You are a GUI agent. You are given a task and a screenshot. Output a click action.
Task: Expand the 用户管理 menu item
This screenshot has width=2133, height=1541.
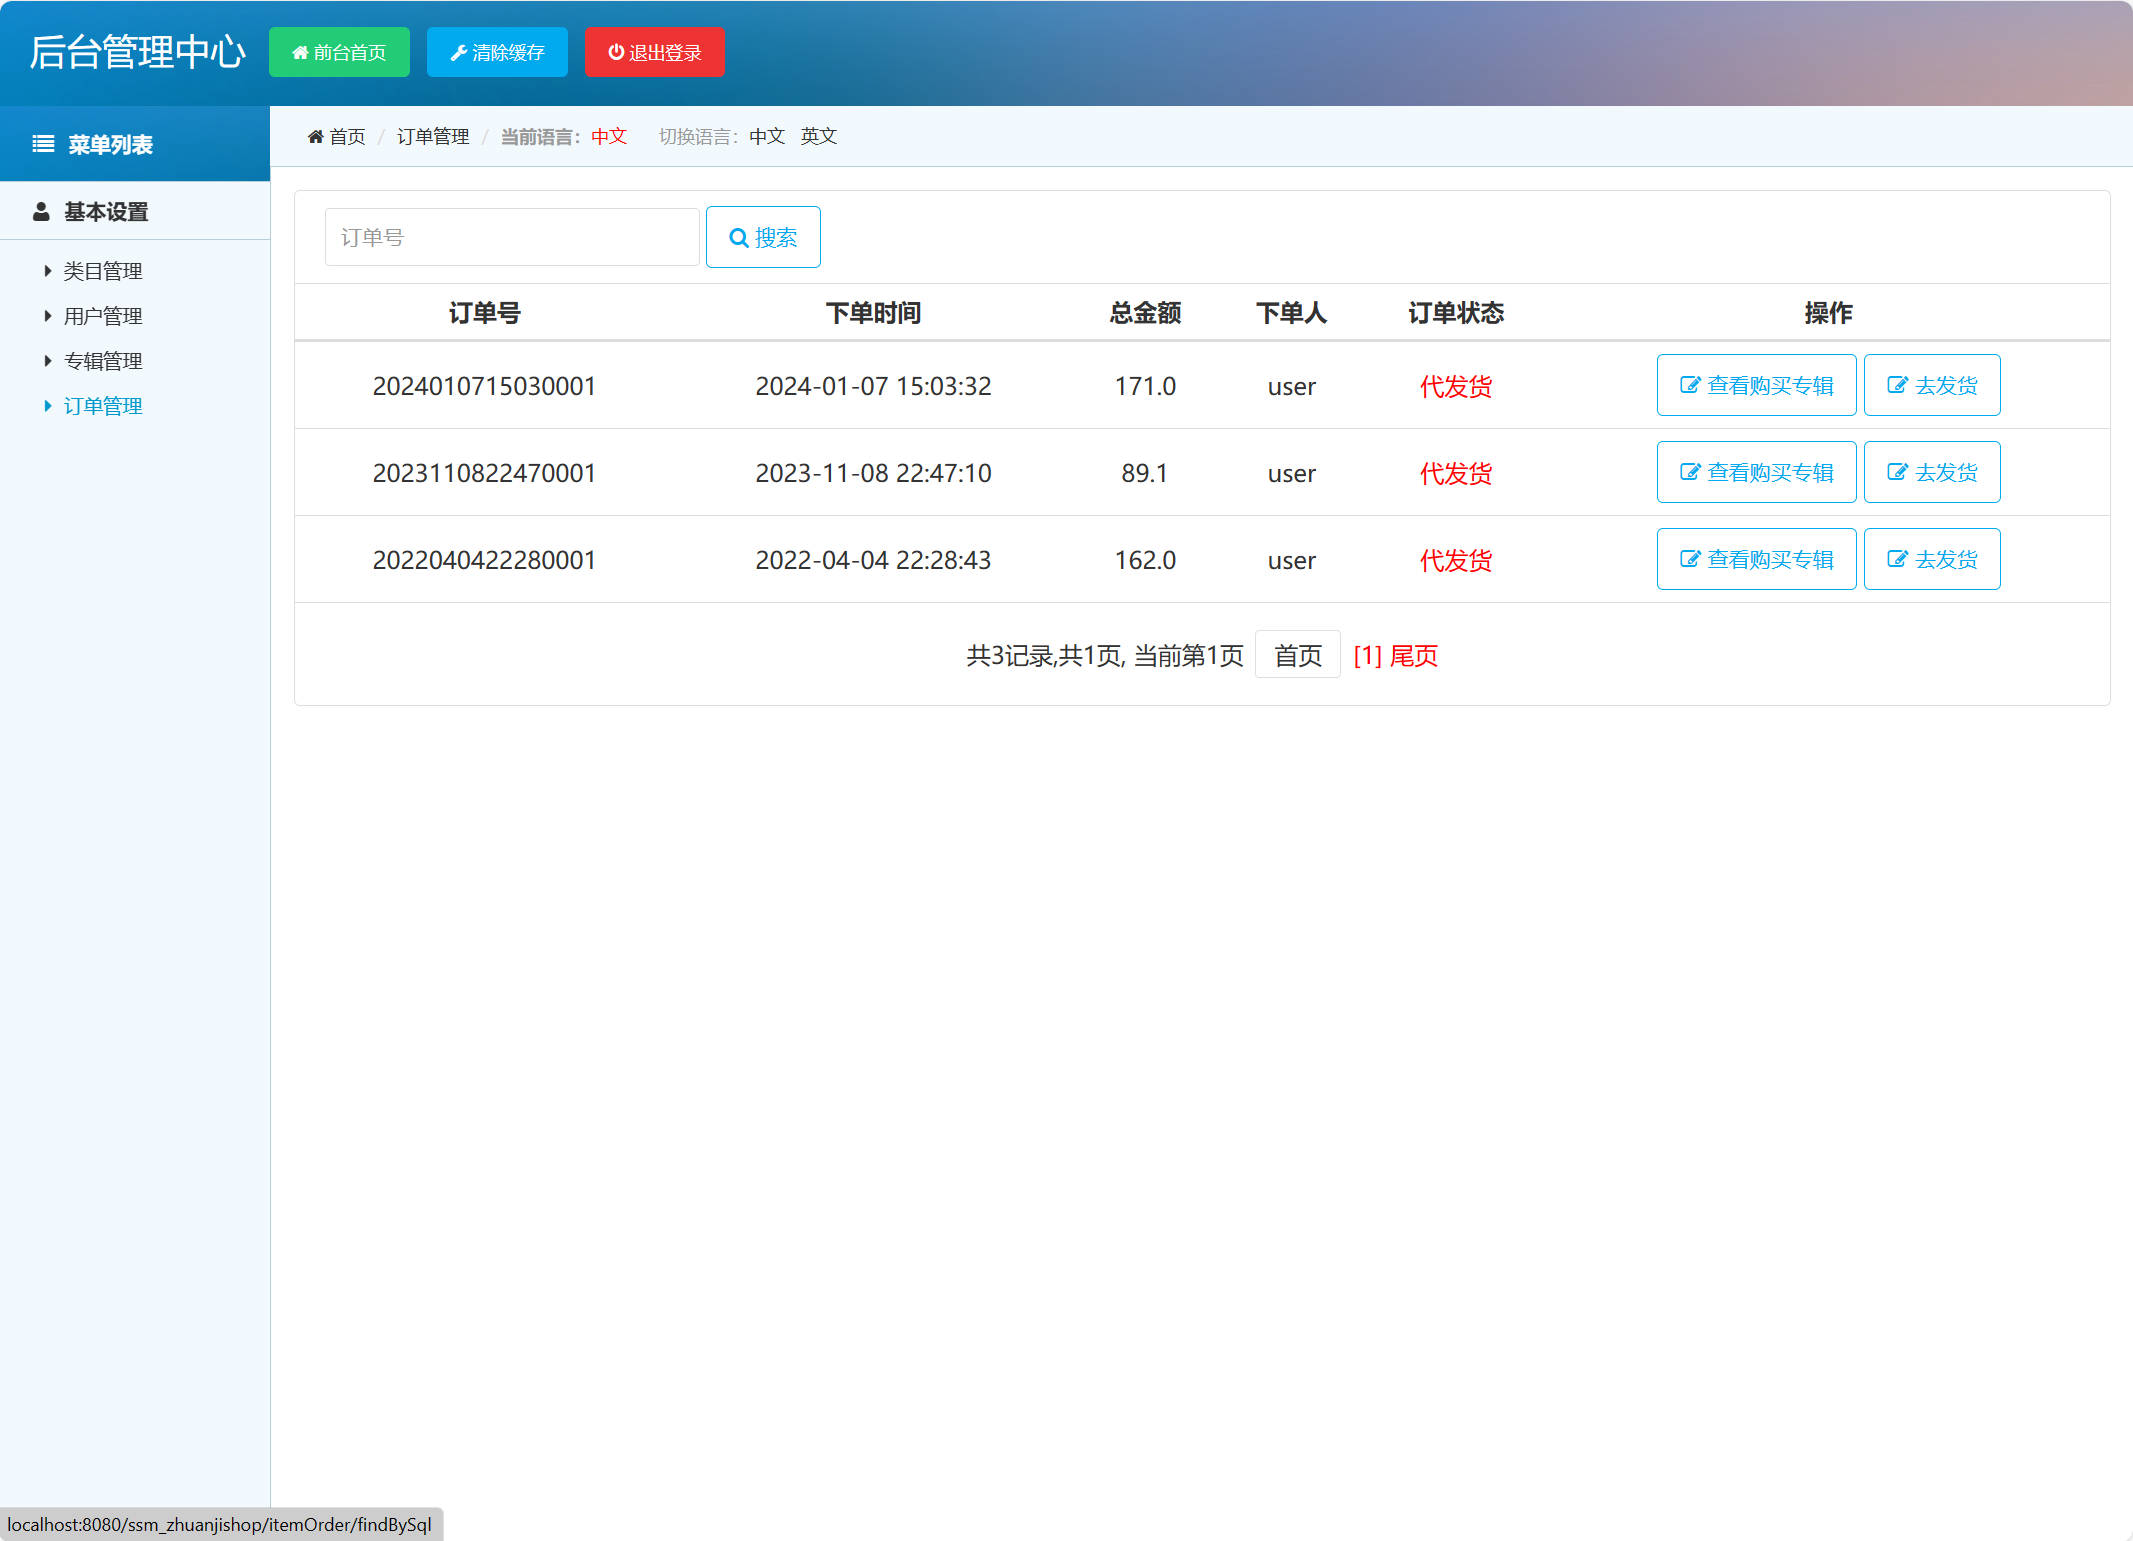[101, 315]
